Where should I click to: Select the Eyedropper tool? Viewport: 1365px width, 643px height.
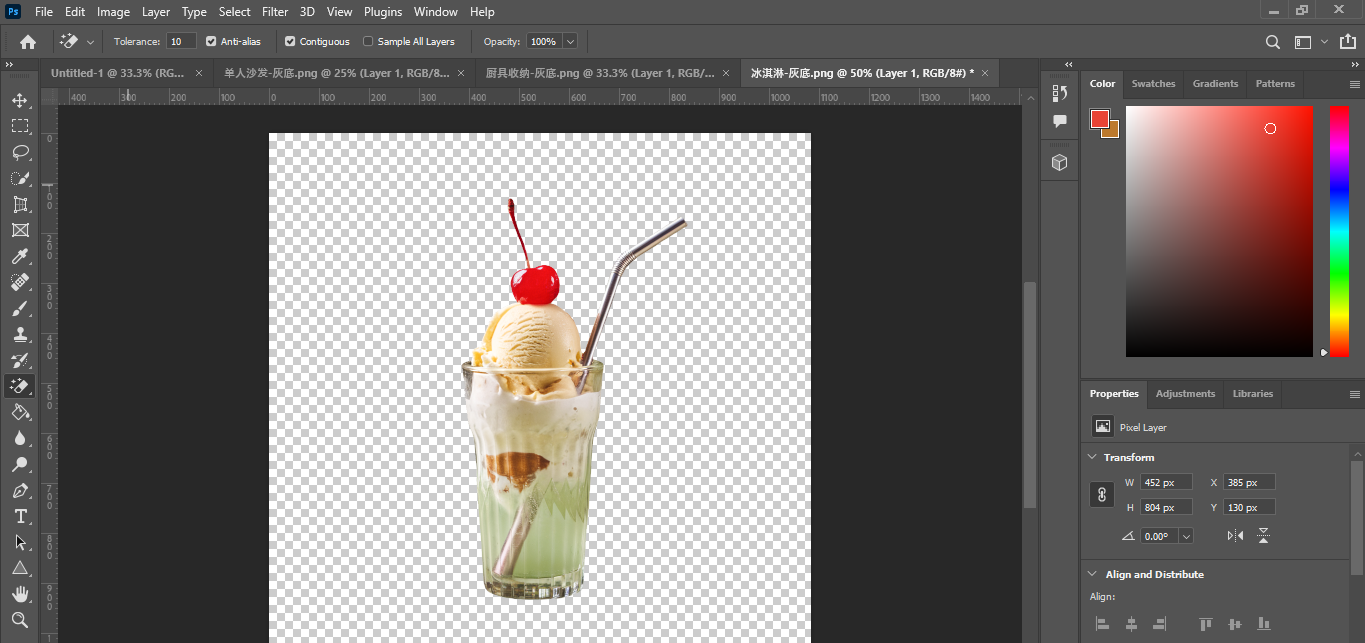[x=20, y=256]
